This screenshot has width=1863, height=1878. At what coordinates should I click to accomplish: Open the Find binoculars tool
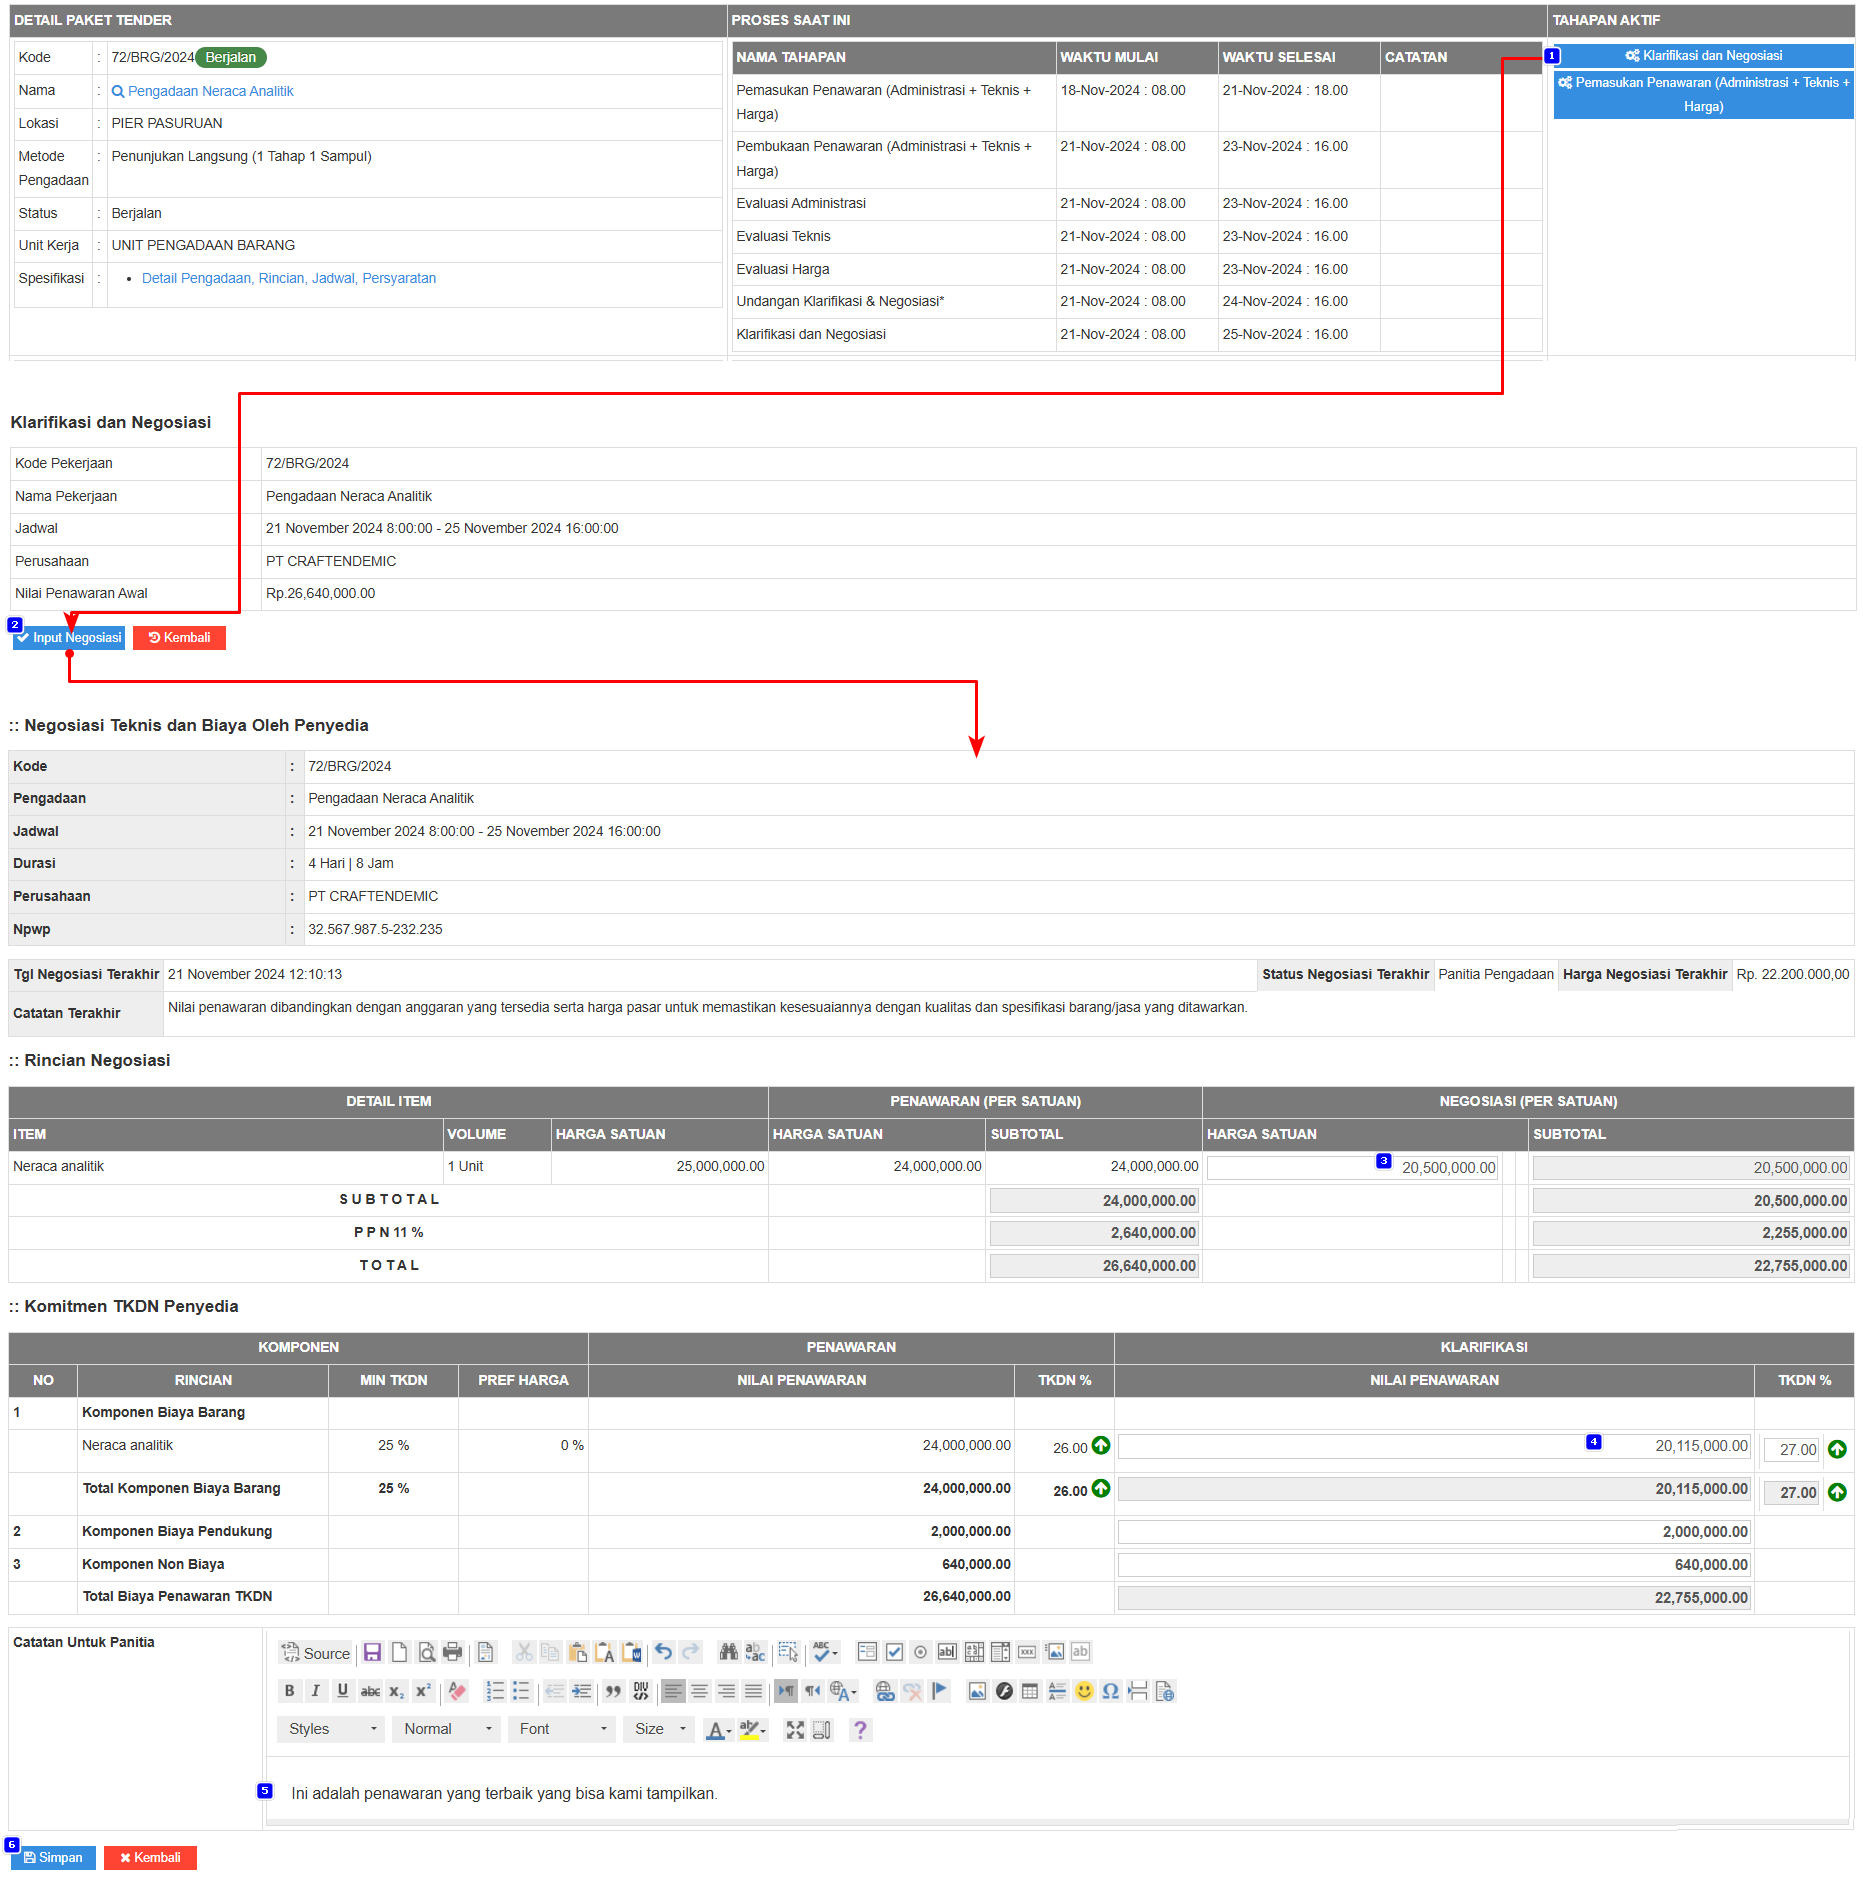[x=728, y=1652]
